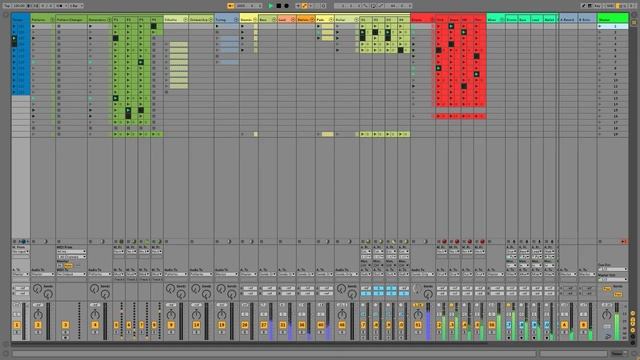
Task: Click the Tap tempo button
Action: [x=7, y=6]
